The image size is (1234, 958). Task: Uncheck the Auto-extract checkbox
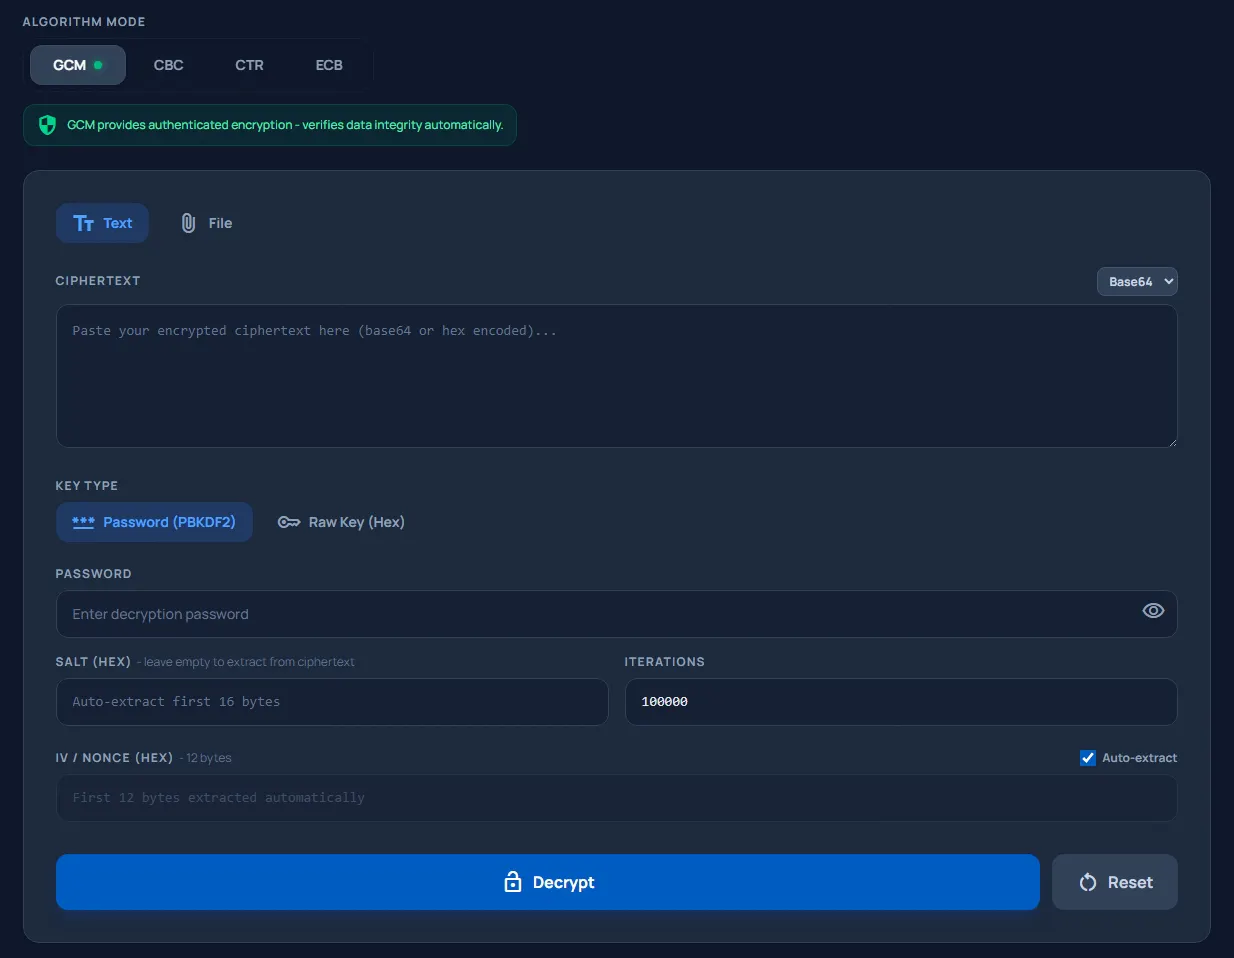pyautogui.click(x=1088, y=758)
